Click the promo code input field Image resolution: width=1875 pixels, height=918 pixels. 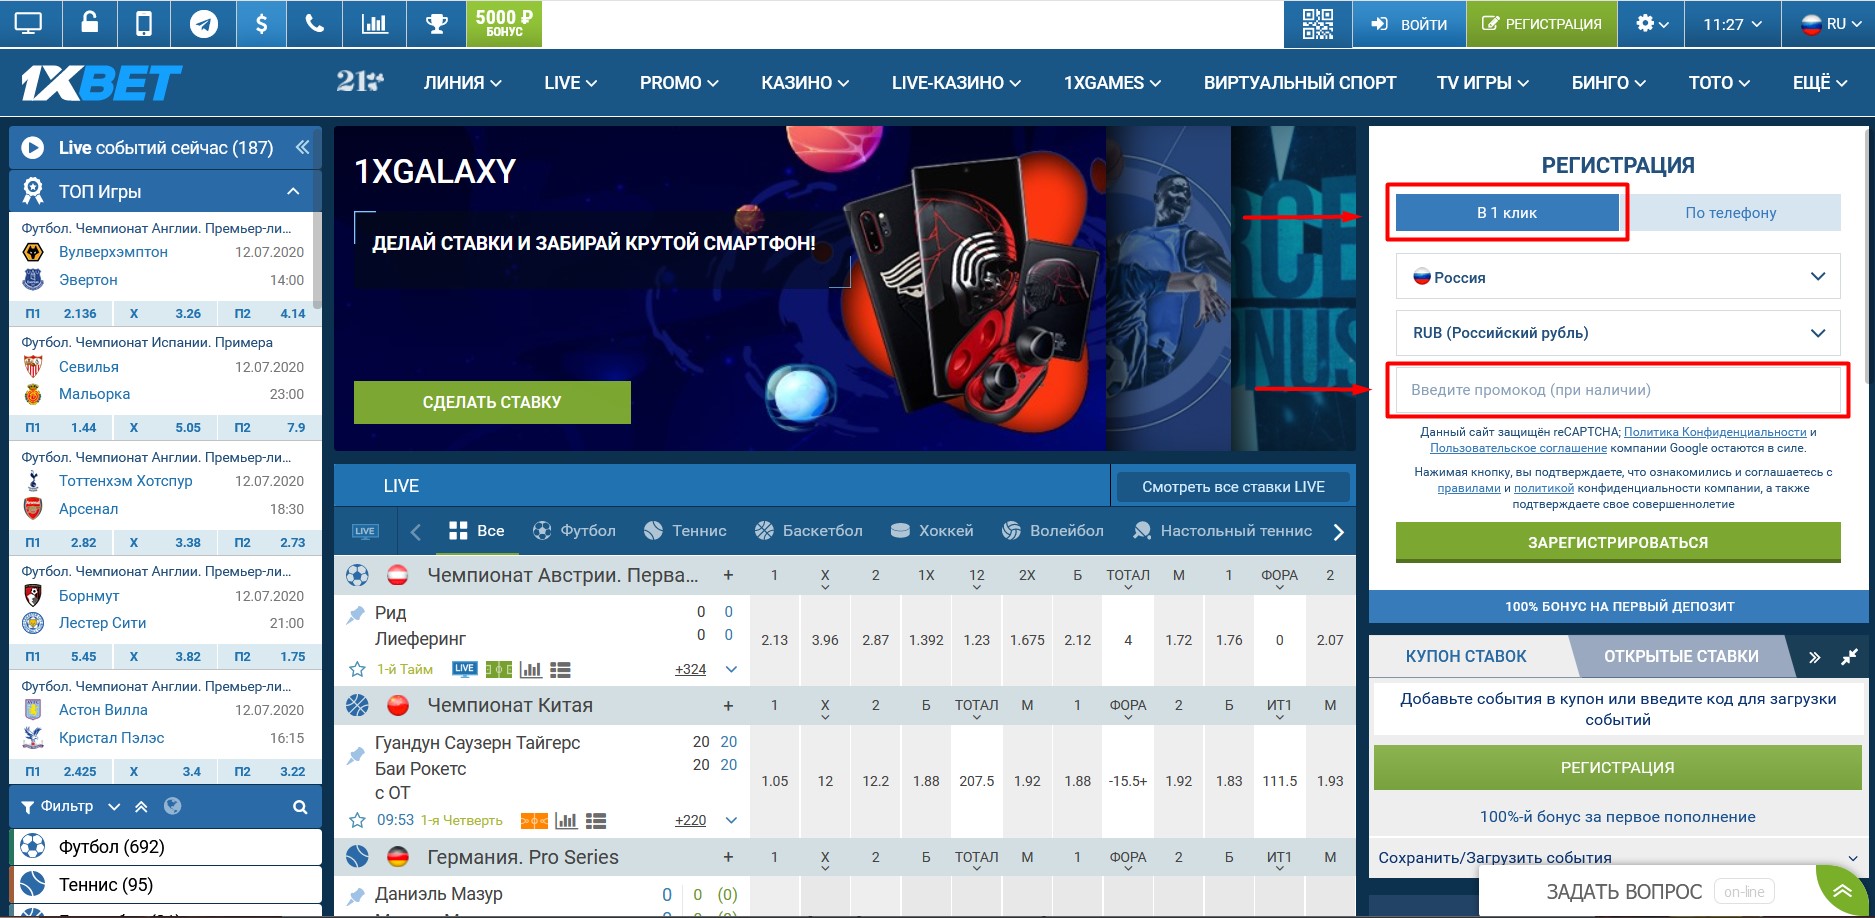(x=1618, y=390)
